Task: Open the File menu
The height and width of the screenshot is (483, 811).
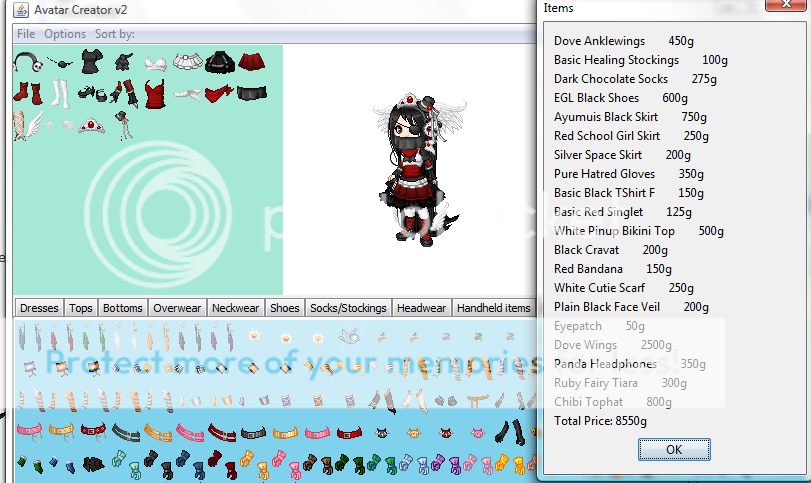Action: [x=26, y=34]
